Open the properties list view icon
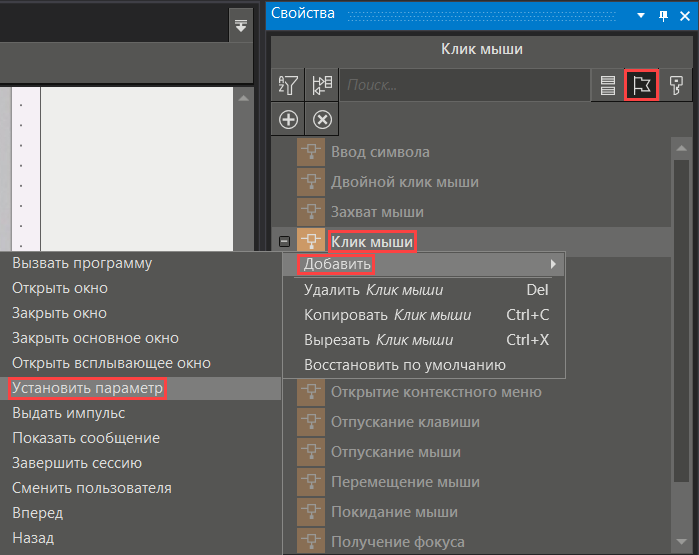This screenshot has height=555, width=699. (x=607, y=85)
